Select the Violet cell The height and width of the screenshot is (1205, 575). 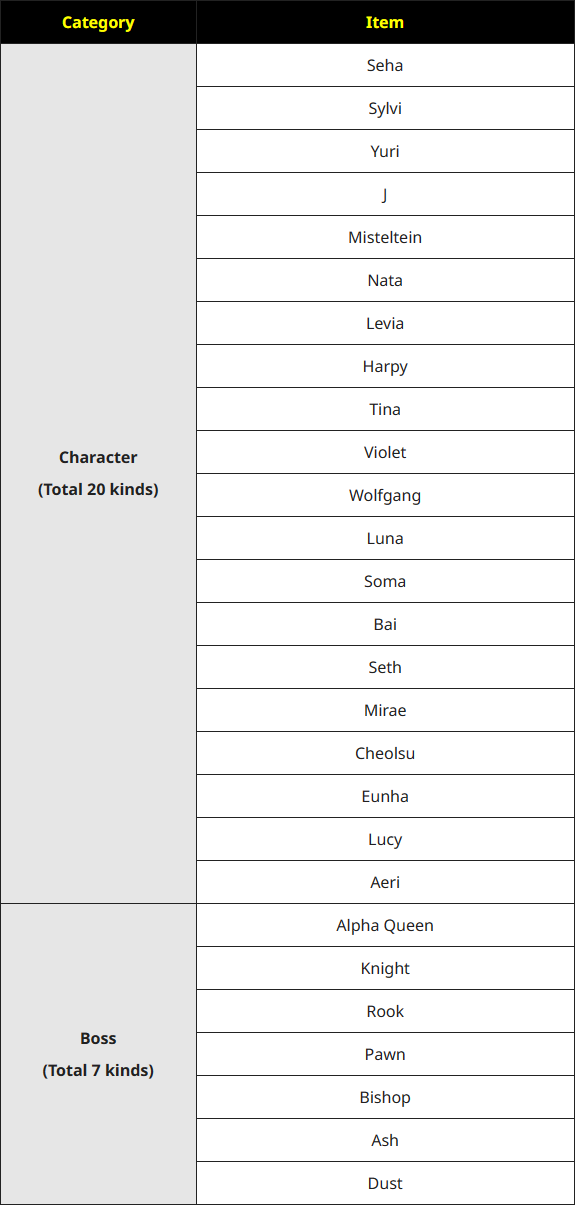(385, 452)
